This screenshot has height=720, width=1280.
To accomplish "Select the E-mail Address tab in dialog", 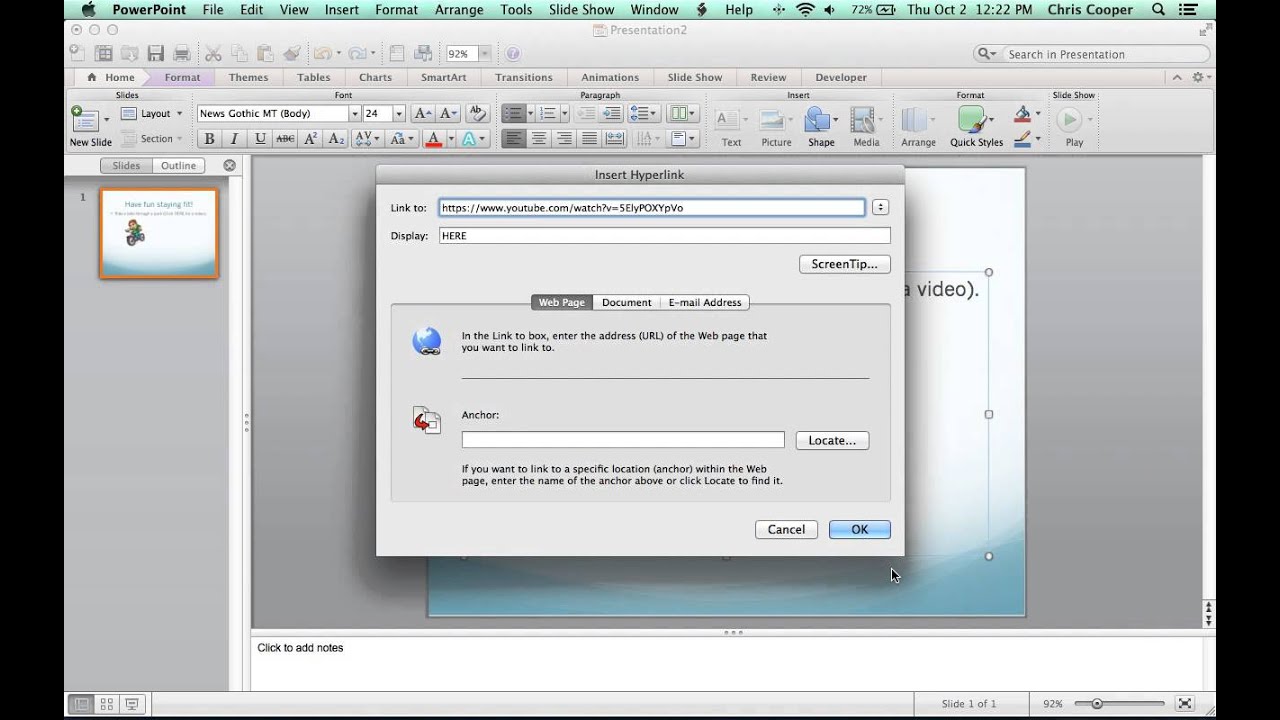I will pyautogui.click(x=705, y=302).
